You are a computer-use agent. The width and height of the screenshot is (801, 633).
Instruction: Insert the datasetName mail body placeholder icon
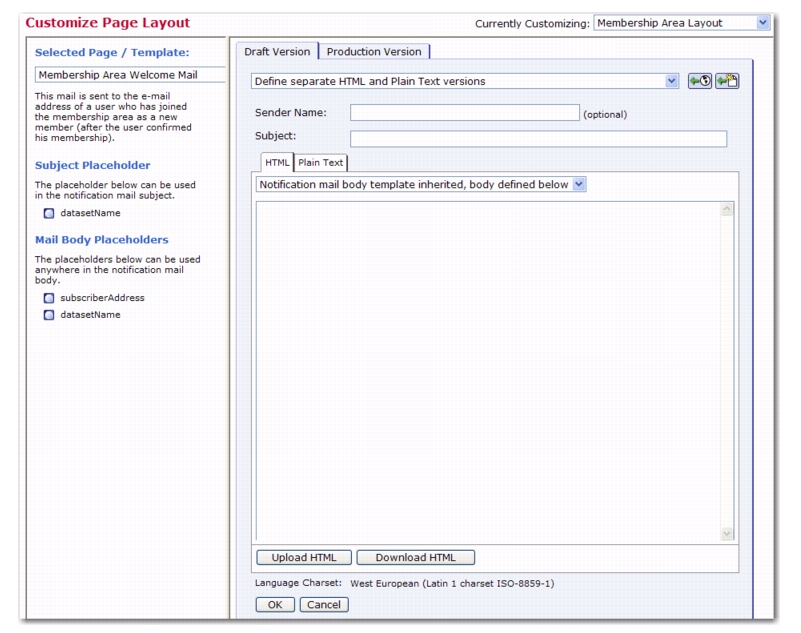(x=49, y=314)
